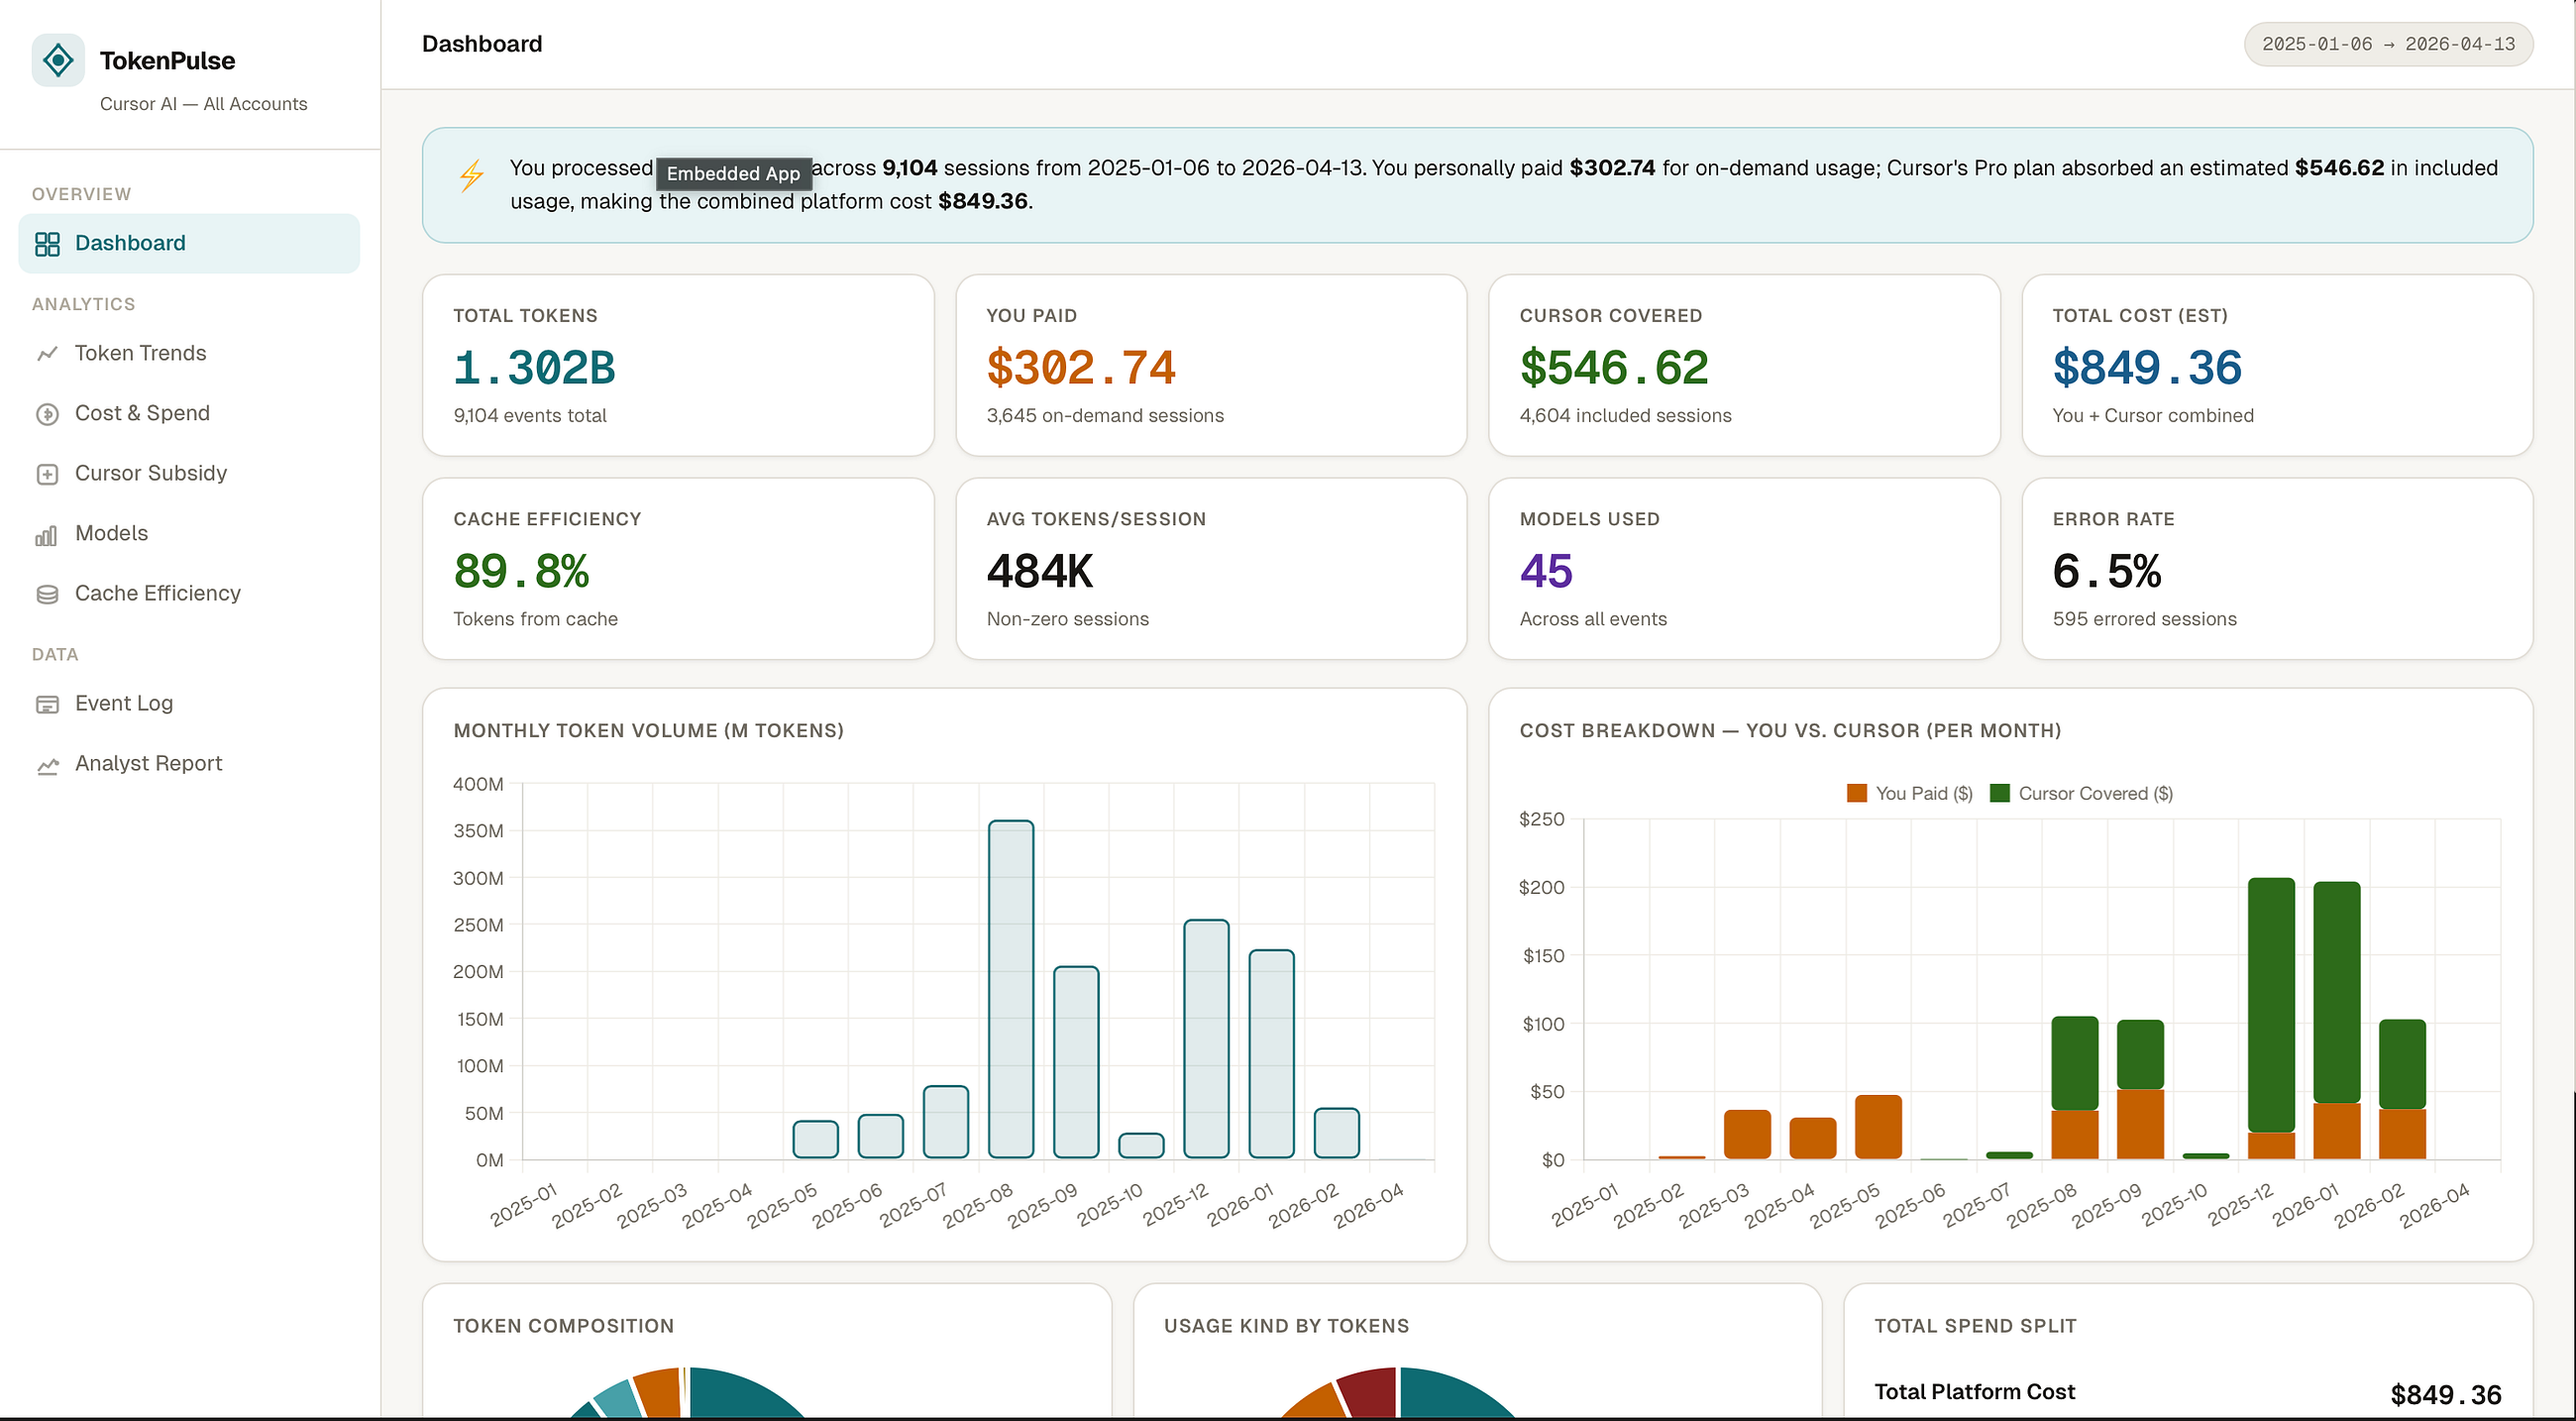Click the "Cursor AI — All Accounts" subtitle
2576x1421 pixels.
[203, 104]
